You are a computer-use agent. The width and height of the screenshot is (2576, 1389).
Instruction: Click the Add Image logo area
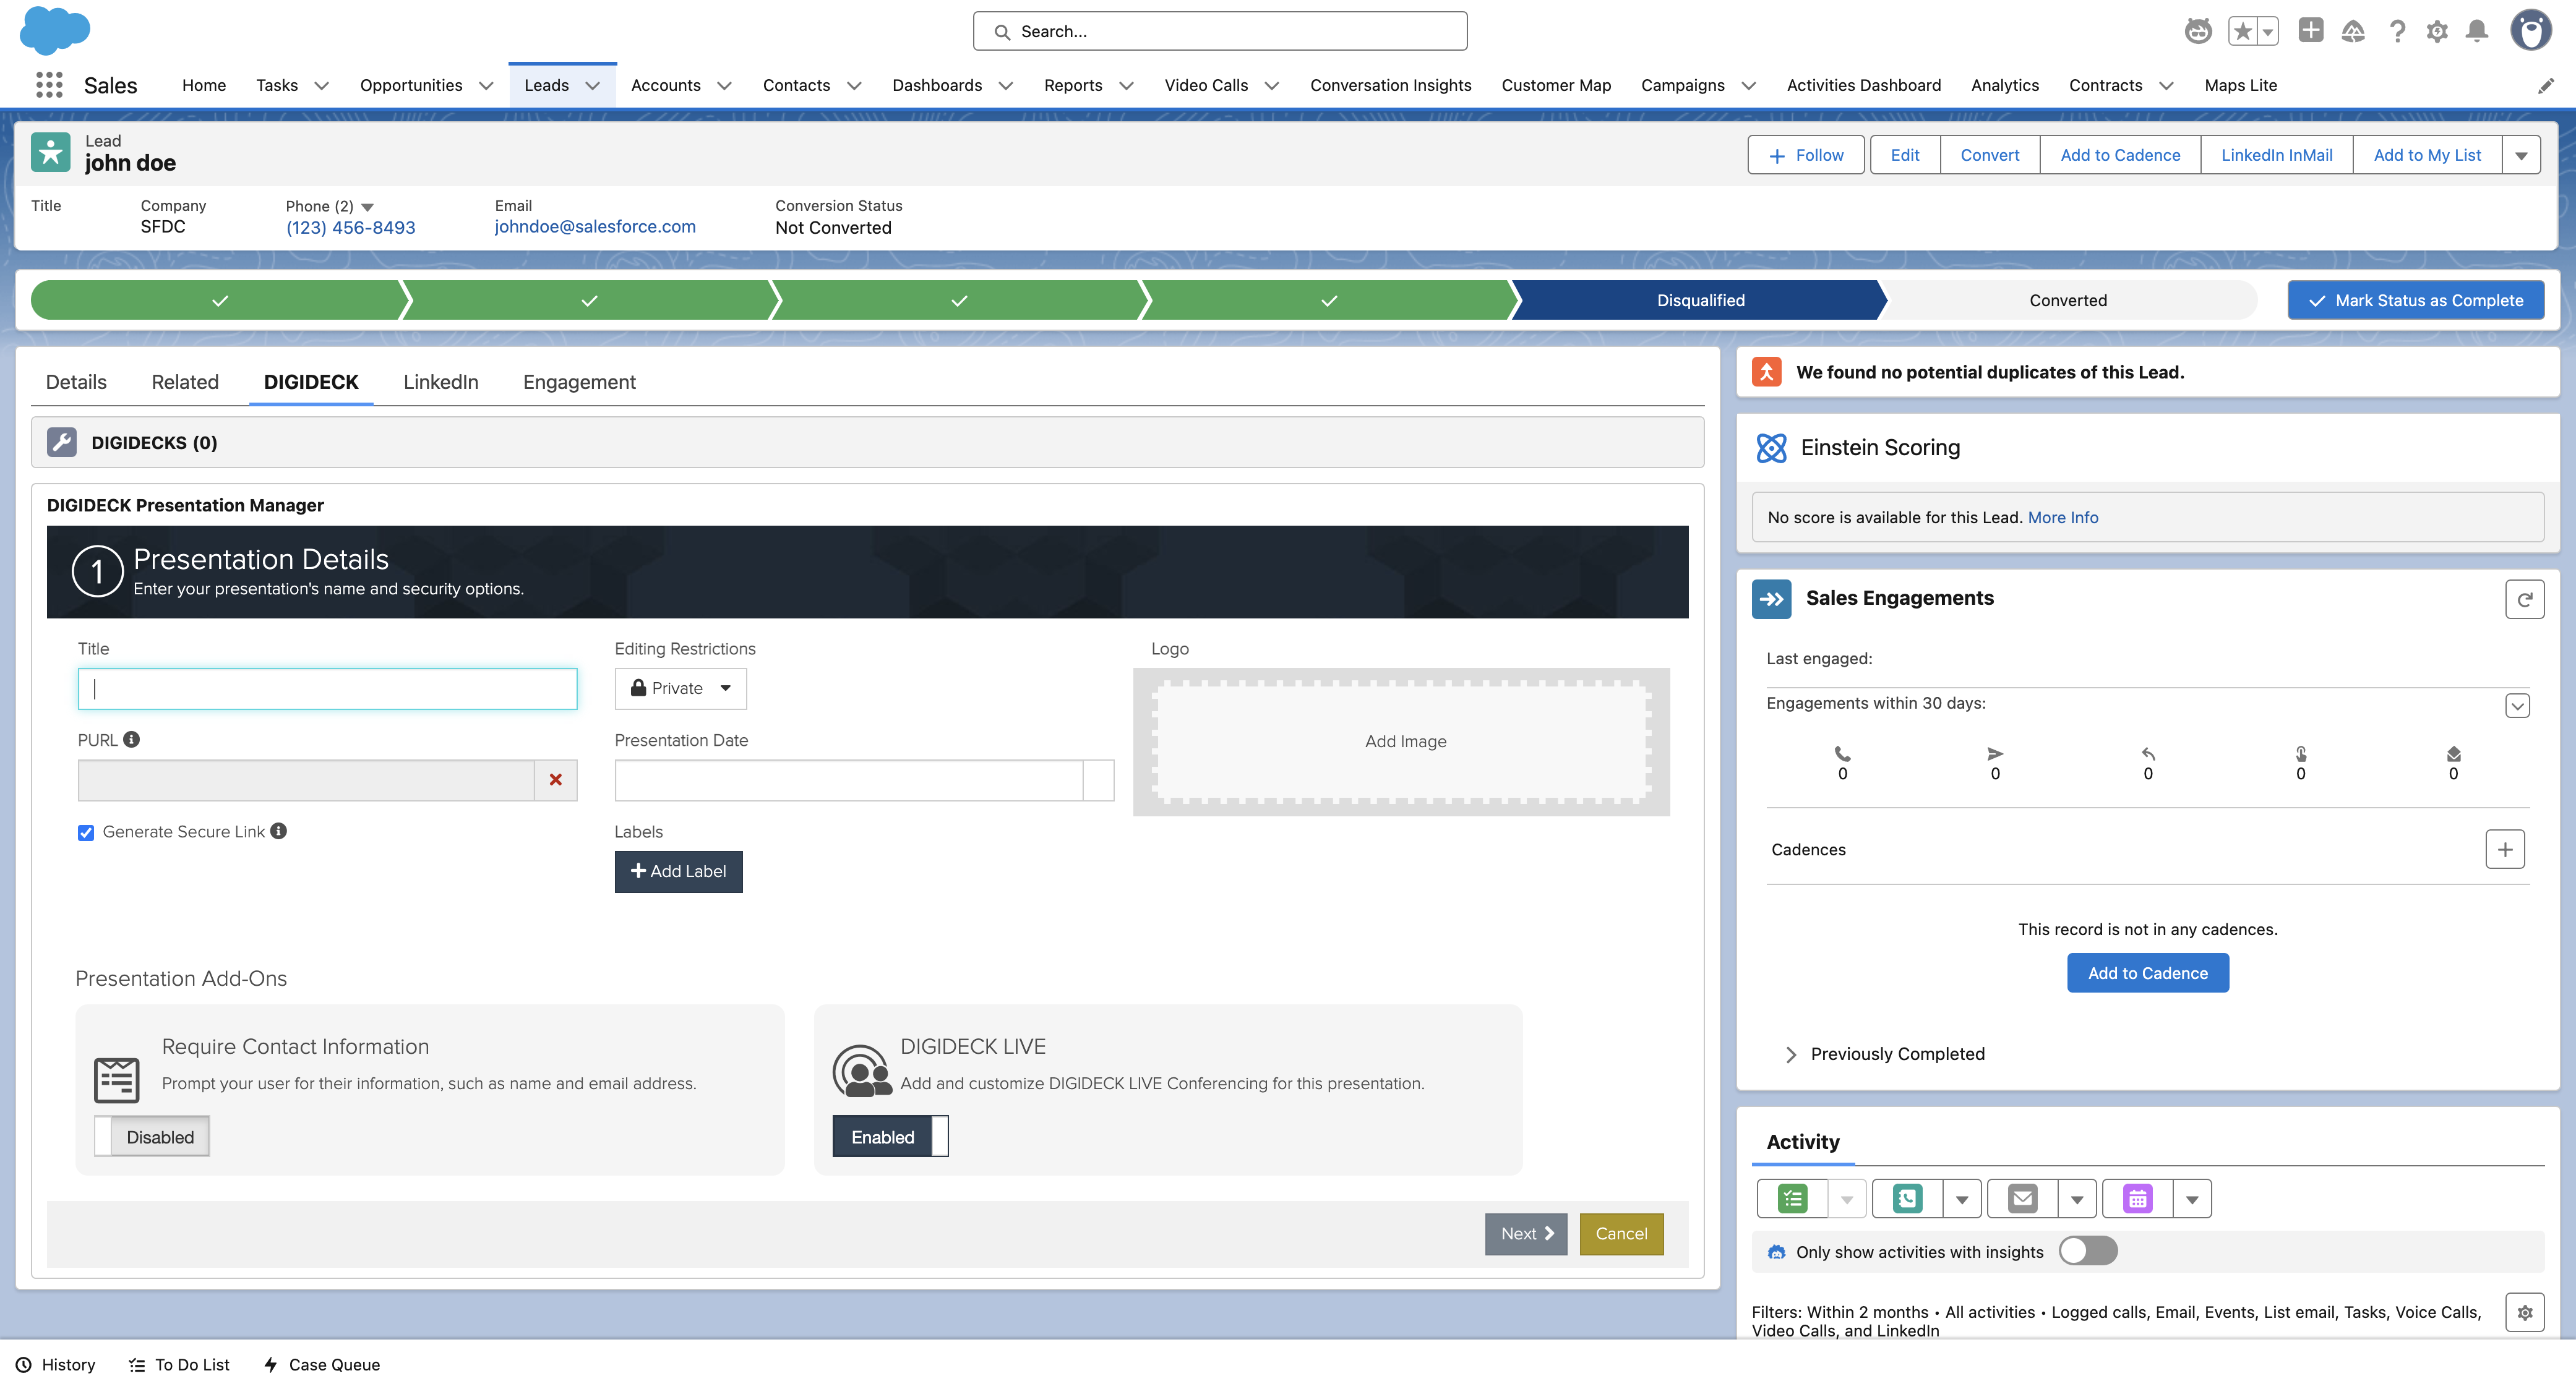point(1401,741)
